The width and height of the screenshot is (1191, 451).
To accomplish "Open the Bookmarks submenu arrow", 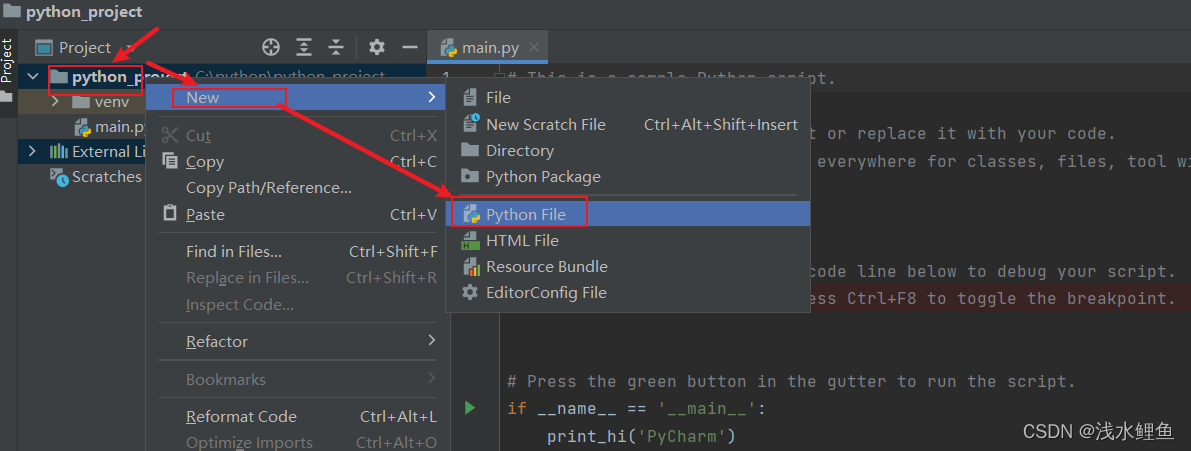I will click(x=432, y=377).
